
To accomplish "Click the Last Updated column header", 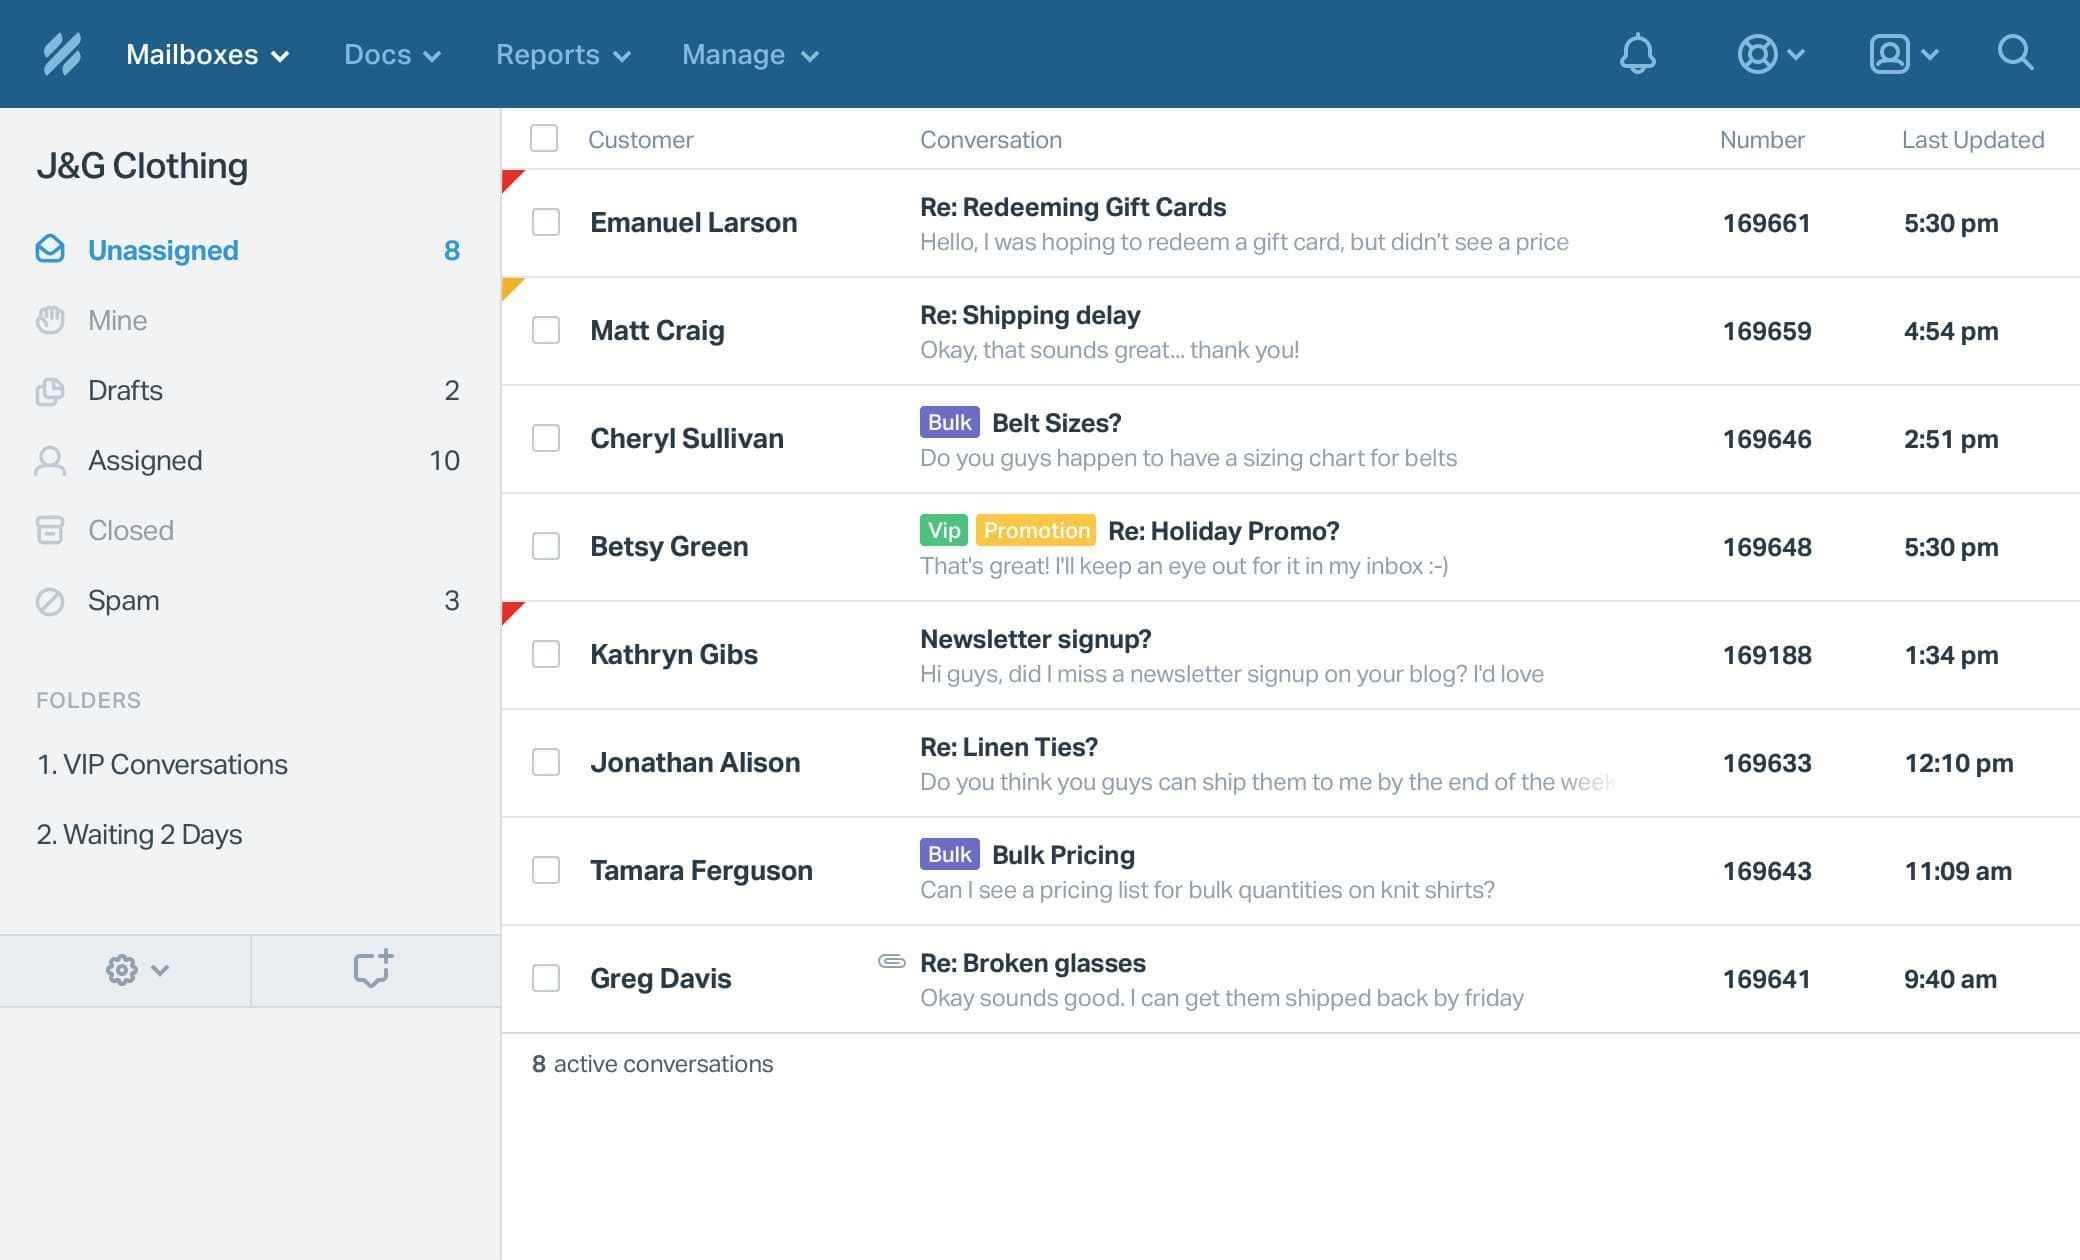I will click(x=1973, y=139).
